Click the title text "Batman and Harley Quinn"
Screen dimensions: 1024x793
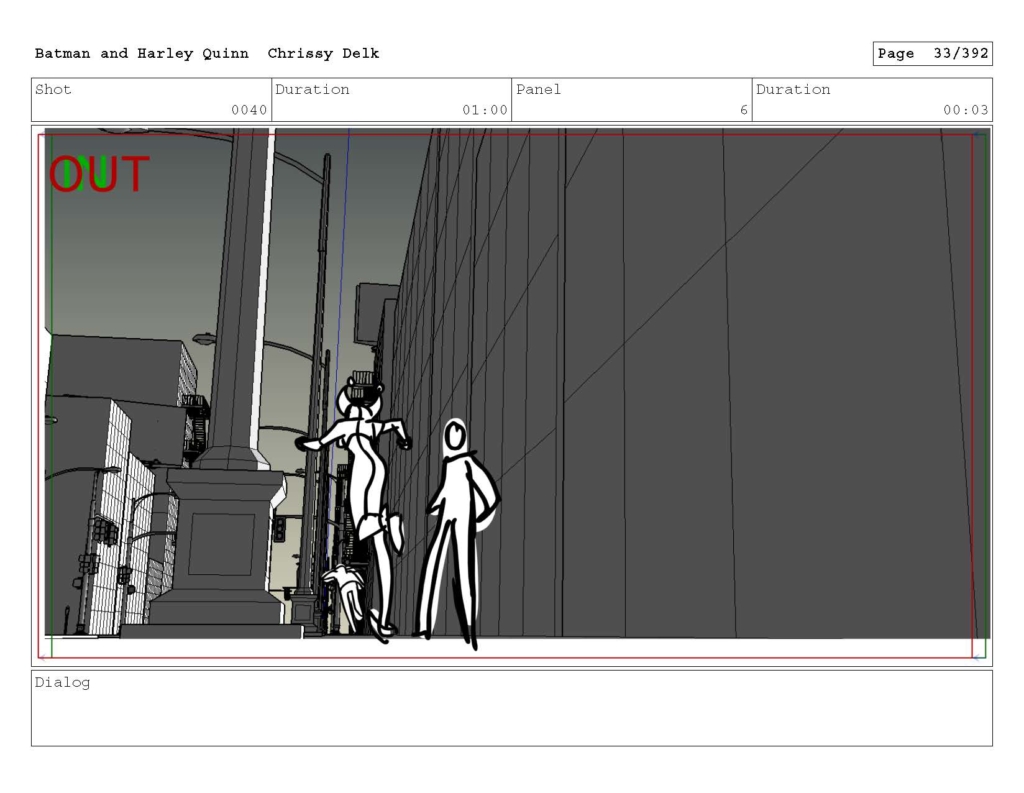click(x=142, y=54)
